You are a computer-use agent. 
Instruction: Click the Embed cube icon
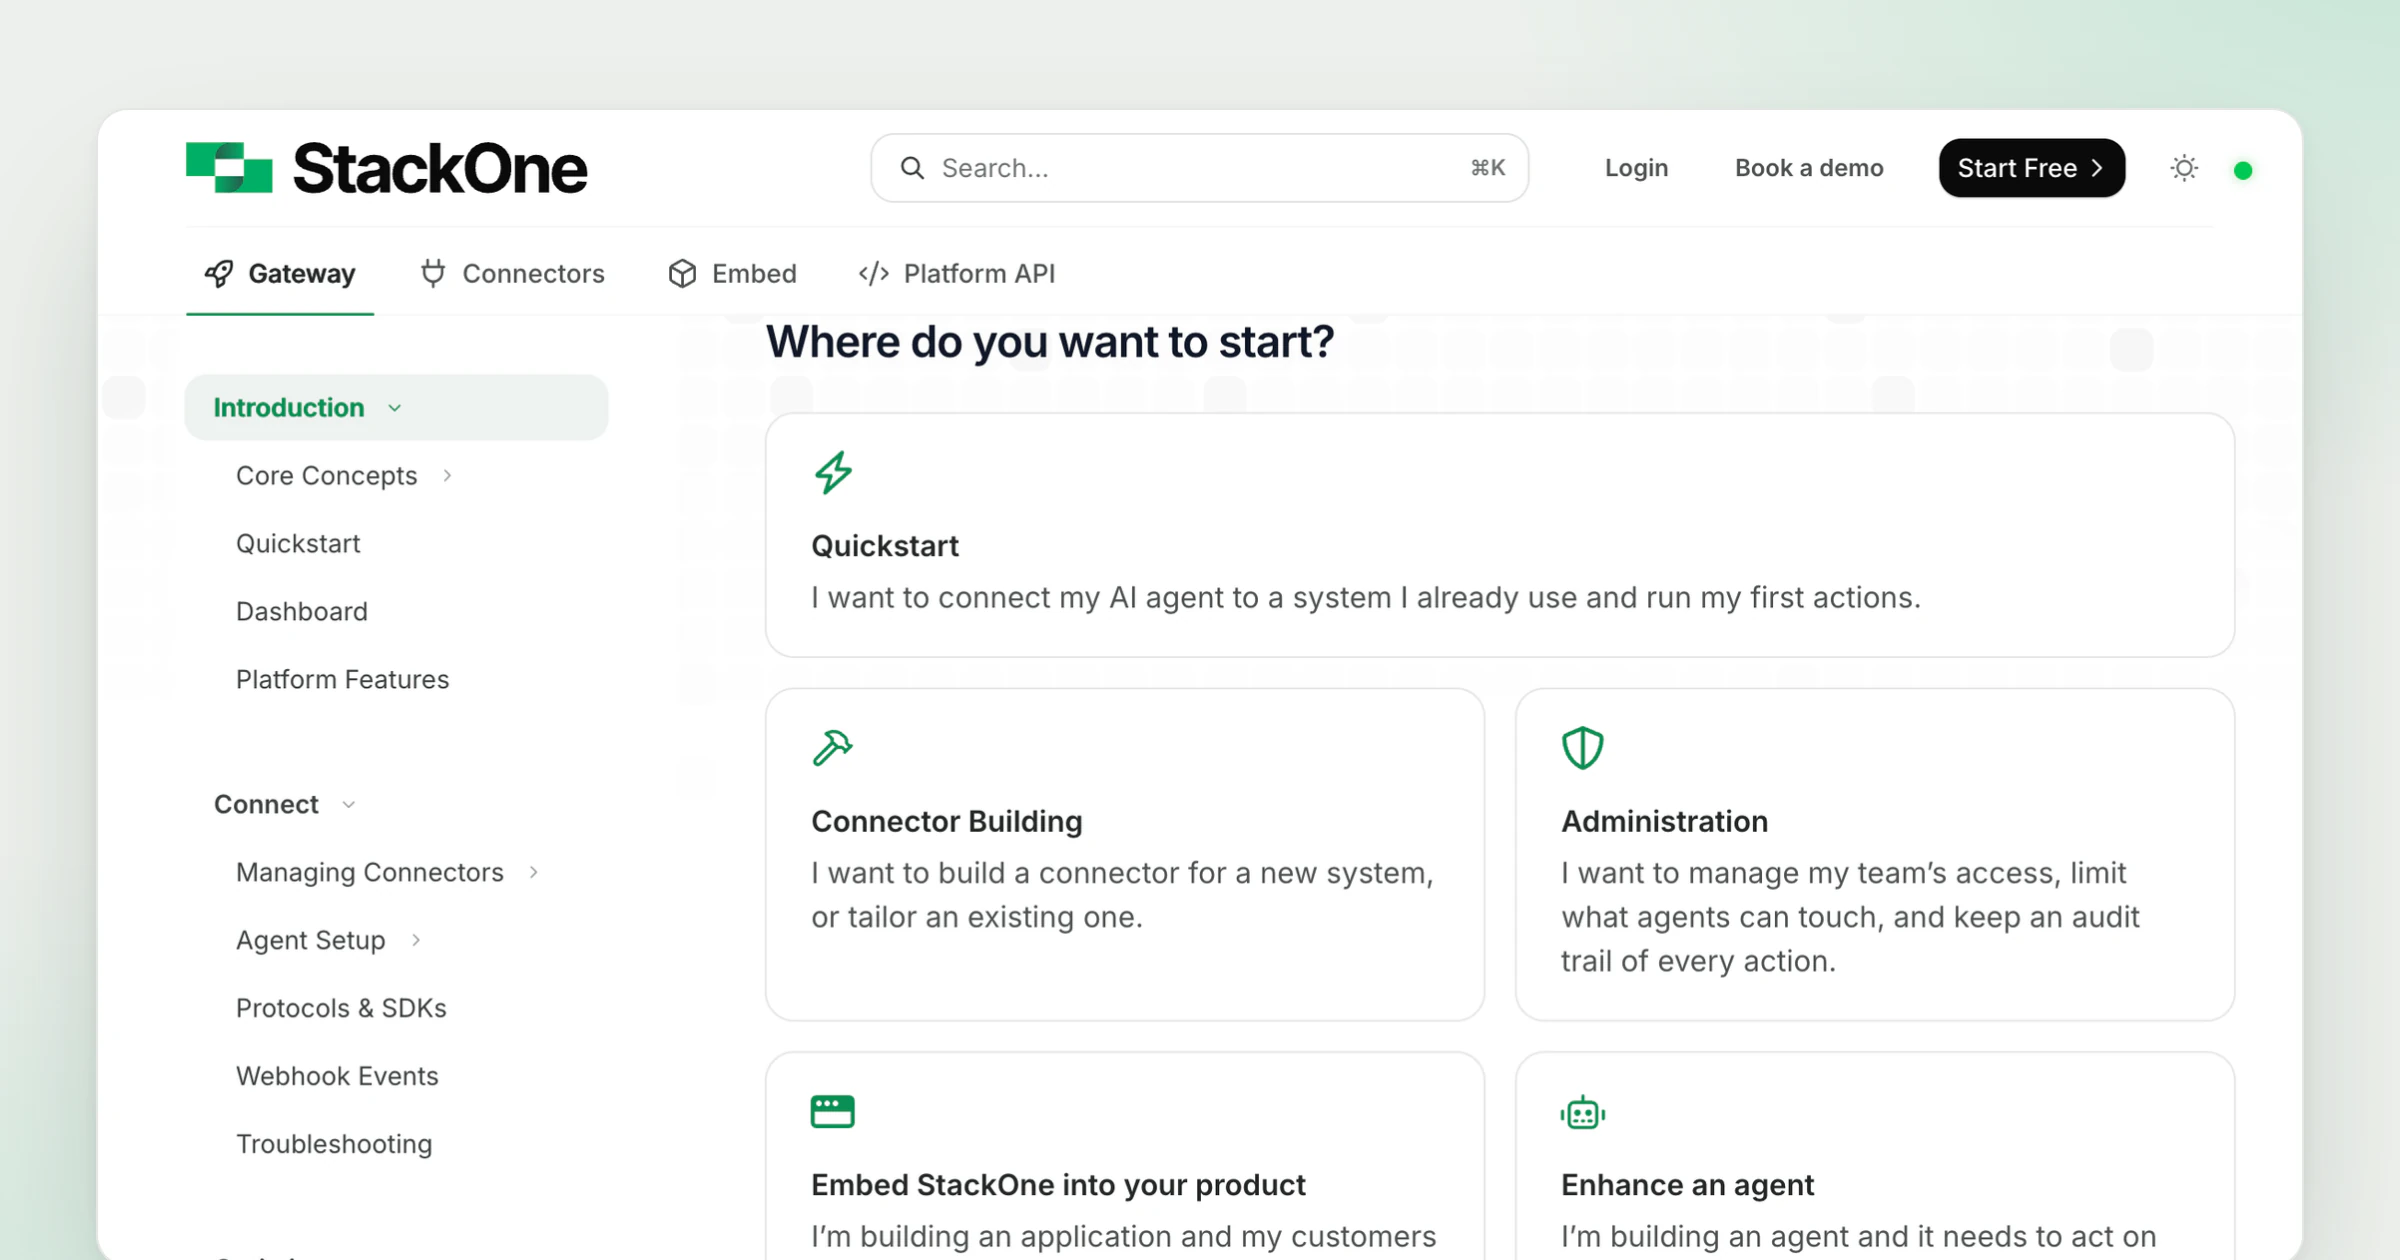point(682,273)
